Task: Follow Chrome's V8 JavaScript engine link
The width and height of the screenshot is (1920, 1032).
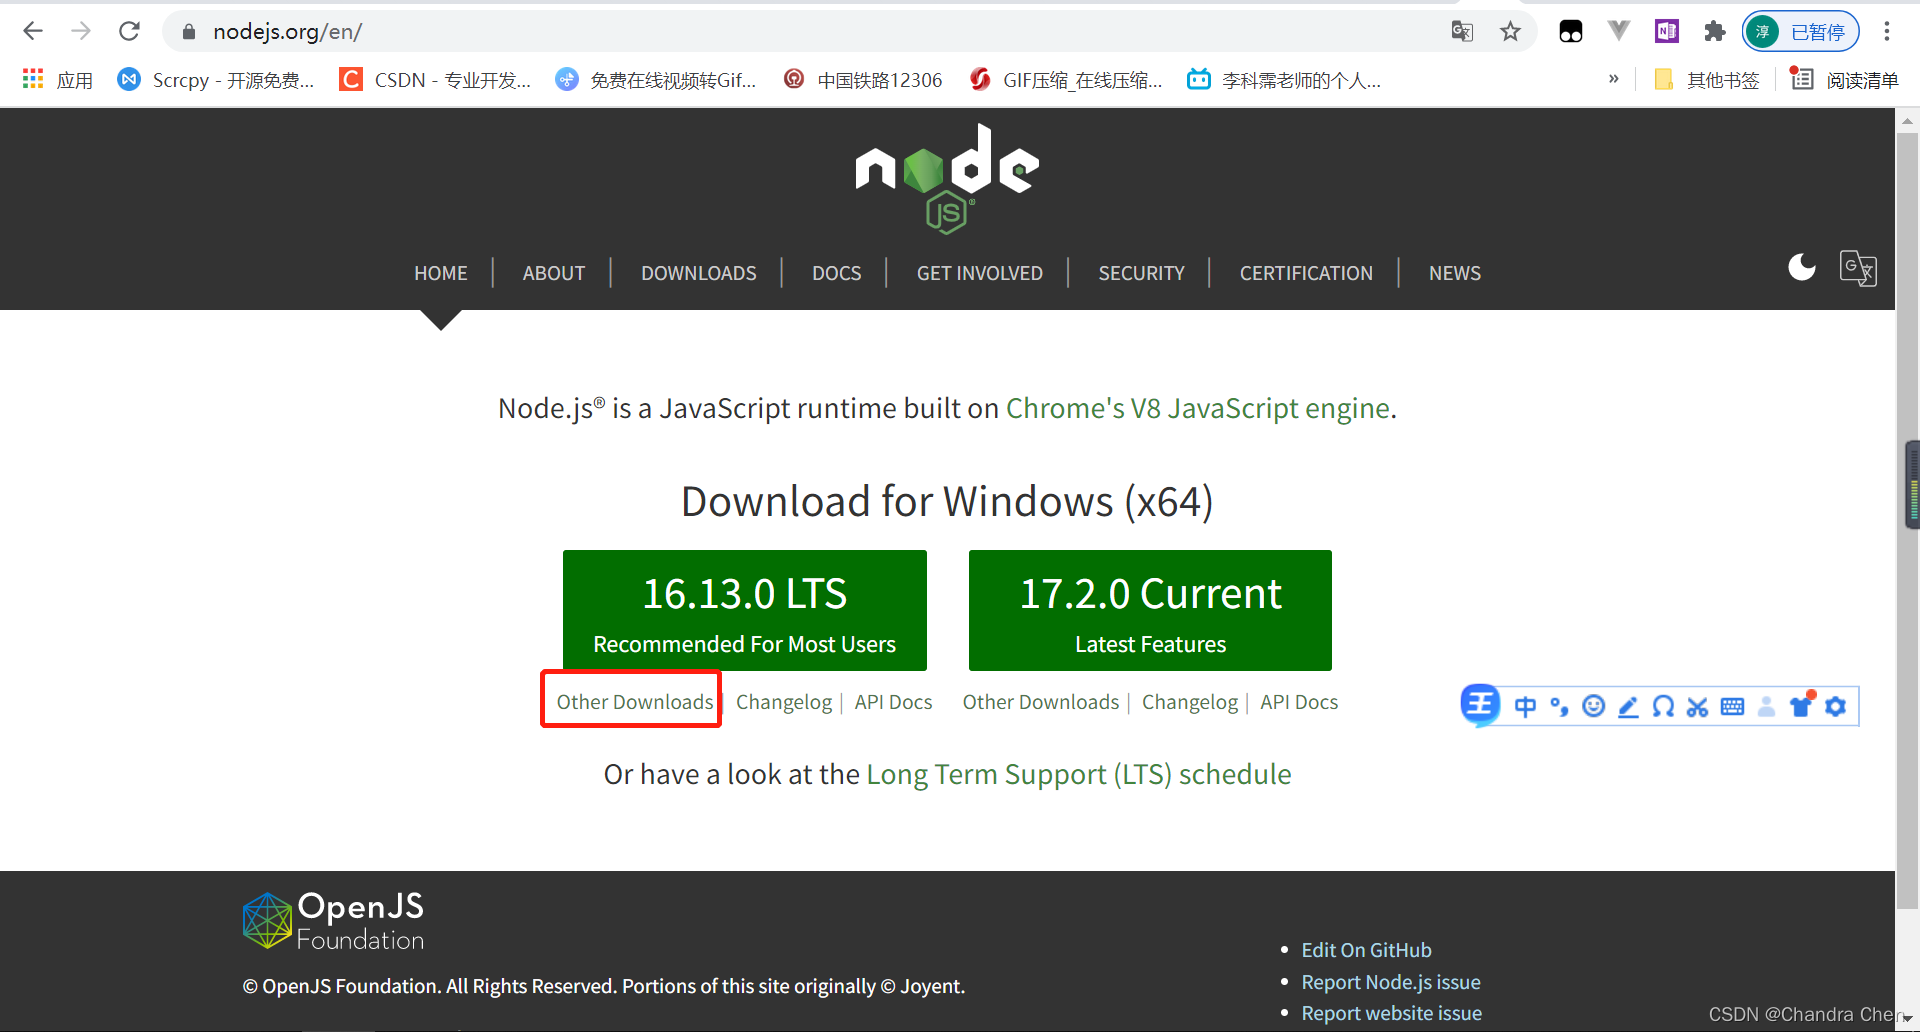Action: [x=1198, y=408]
